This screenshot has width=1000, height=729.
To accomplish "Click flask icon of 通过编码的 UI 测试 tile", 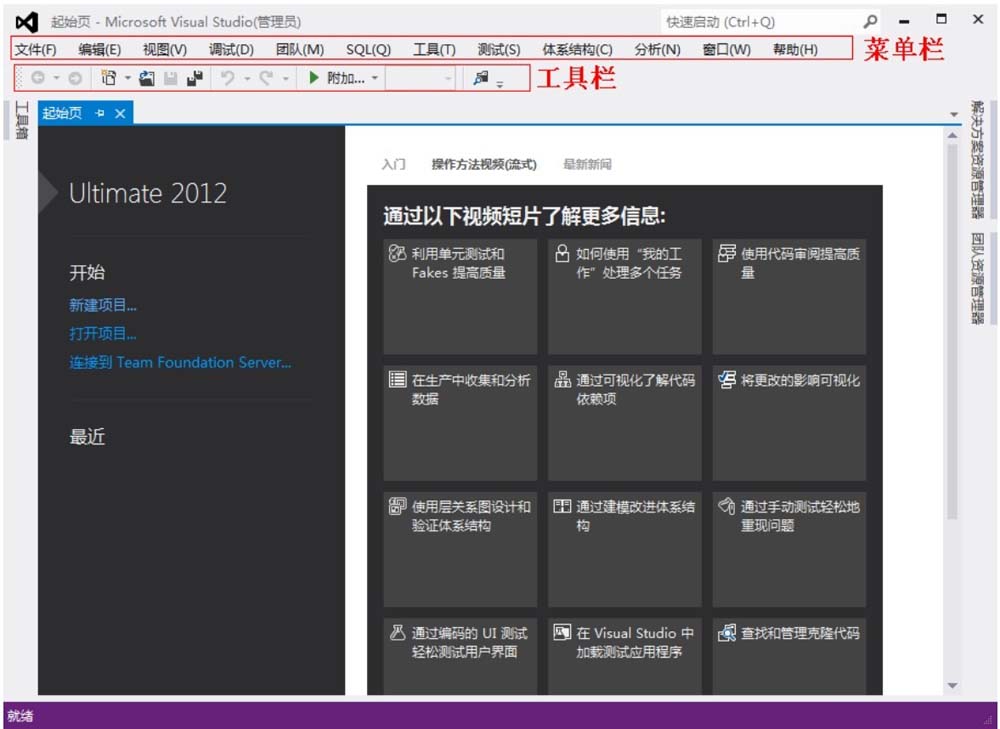I will [x=397, y=632].
